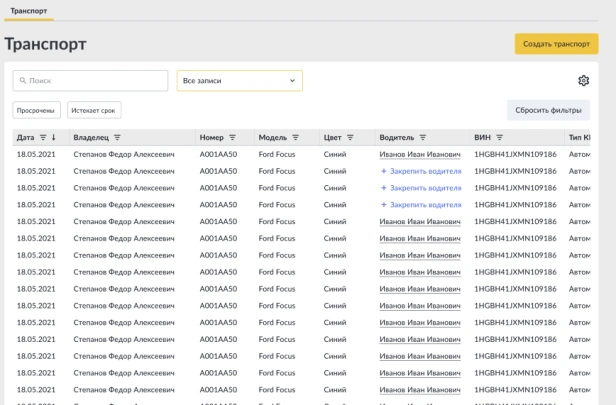616x405 pixels.
Task: Open the Модель column filter icon
Action: click(x=295, y=137)
